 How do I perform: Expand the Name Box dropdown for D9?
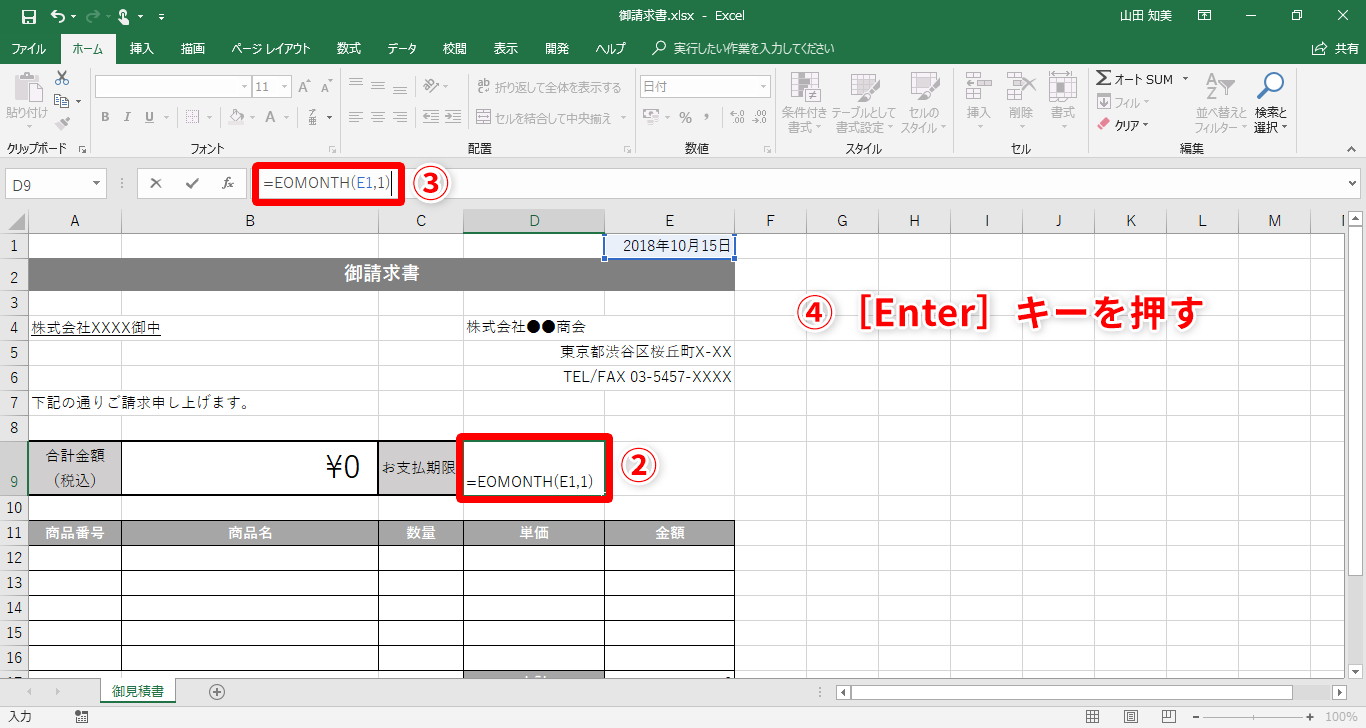click(97, 183)
